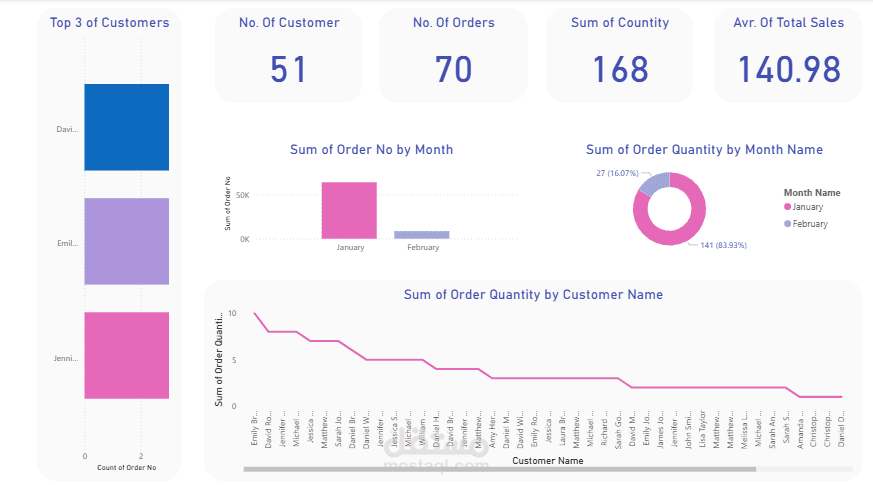Click the Davi... label in Top 3 chart
The image size is (873, 485).
tap(67, 129)
